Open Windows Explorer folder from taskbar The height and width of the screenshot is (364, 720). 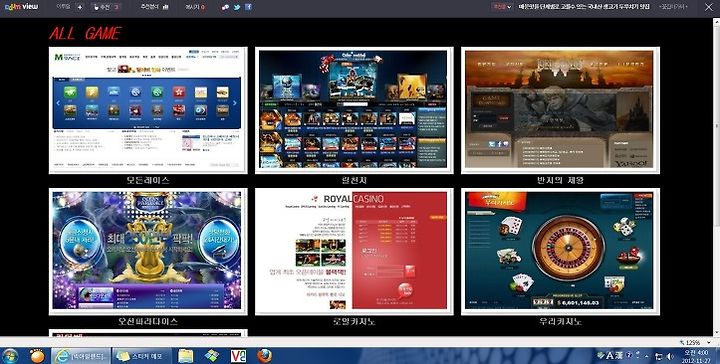186,356
